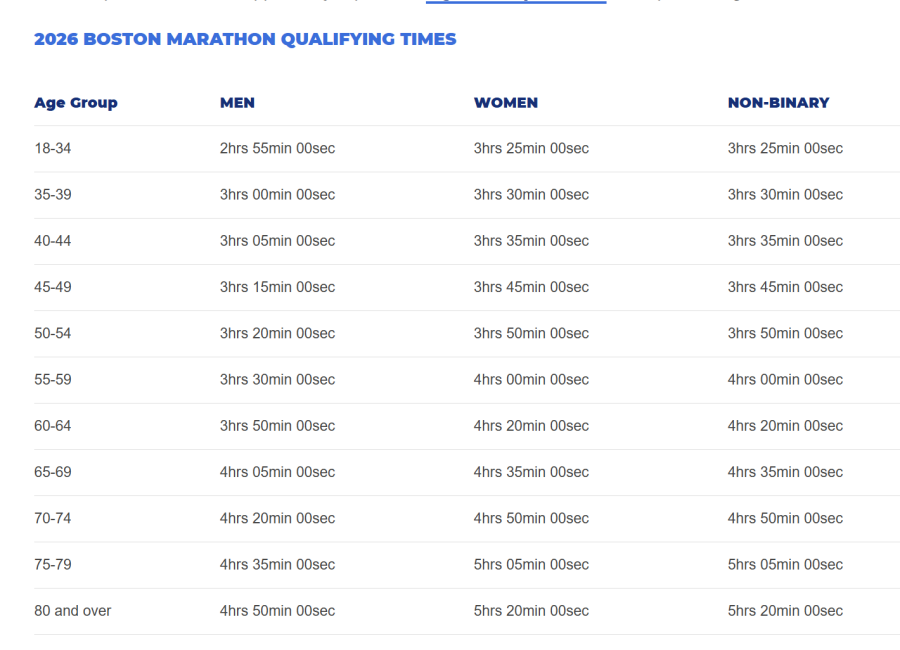900x650 pixels.
Task: Click the 2026 Boston Marathon Qualifying Times heading
Action: tap(245, 39)
